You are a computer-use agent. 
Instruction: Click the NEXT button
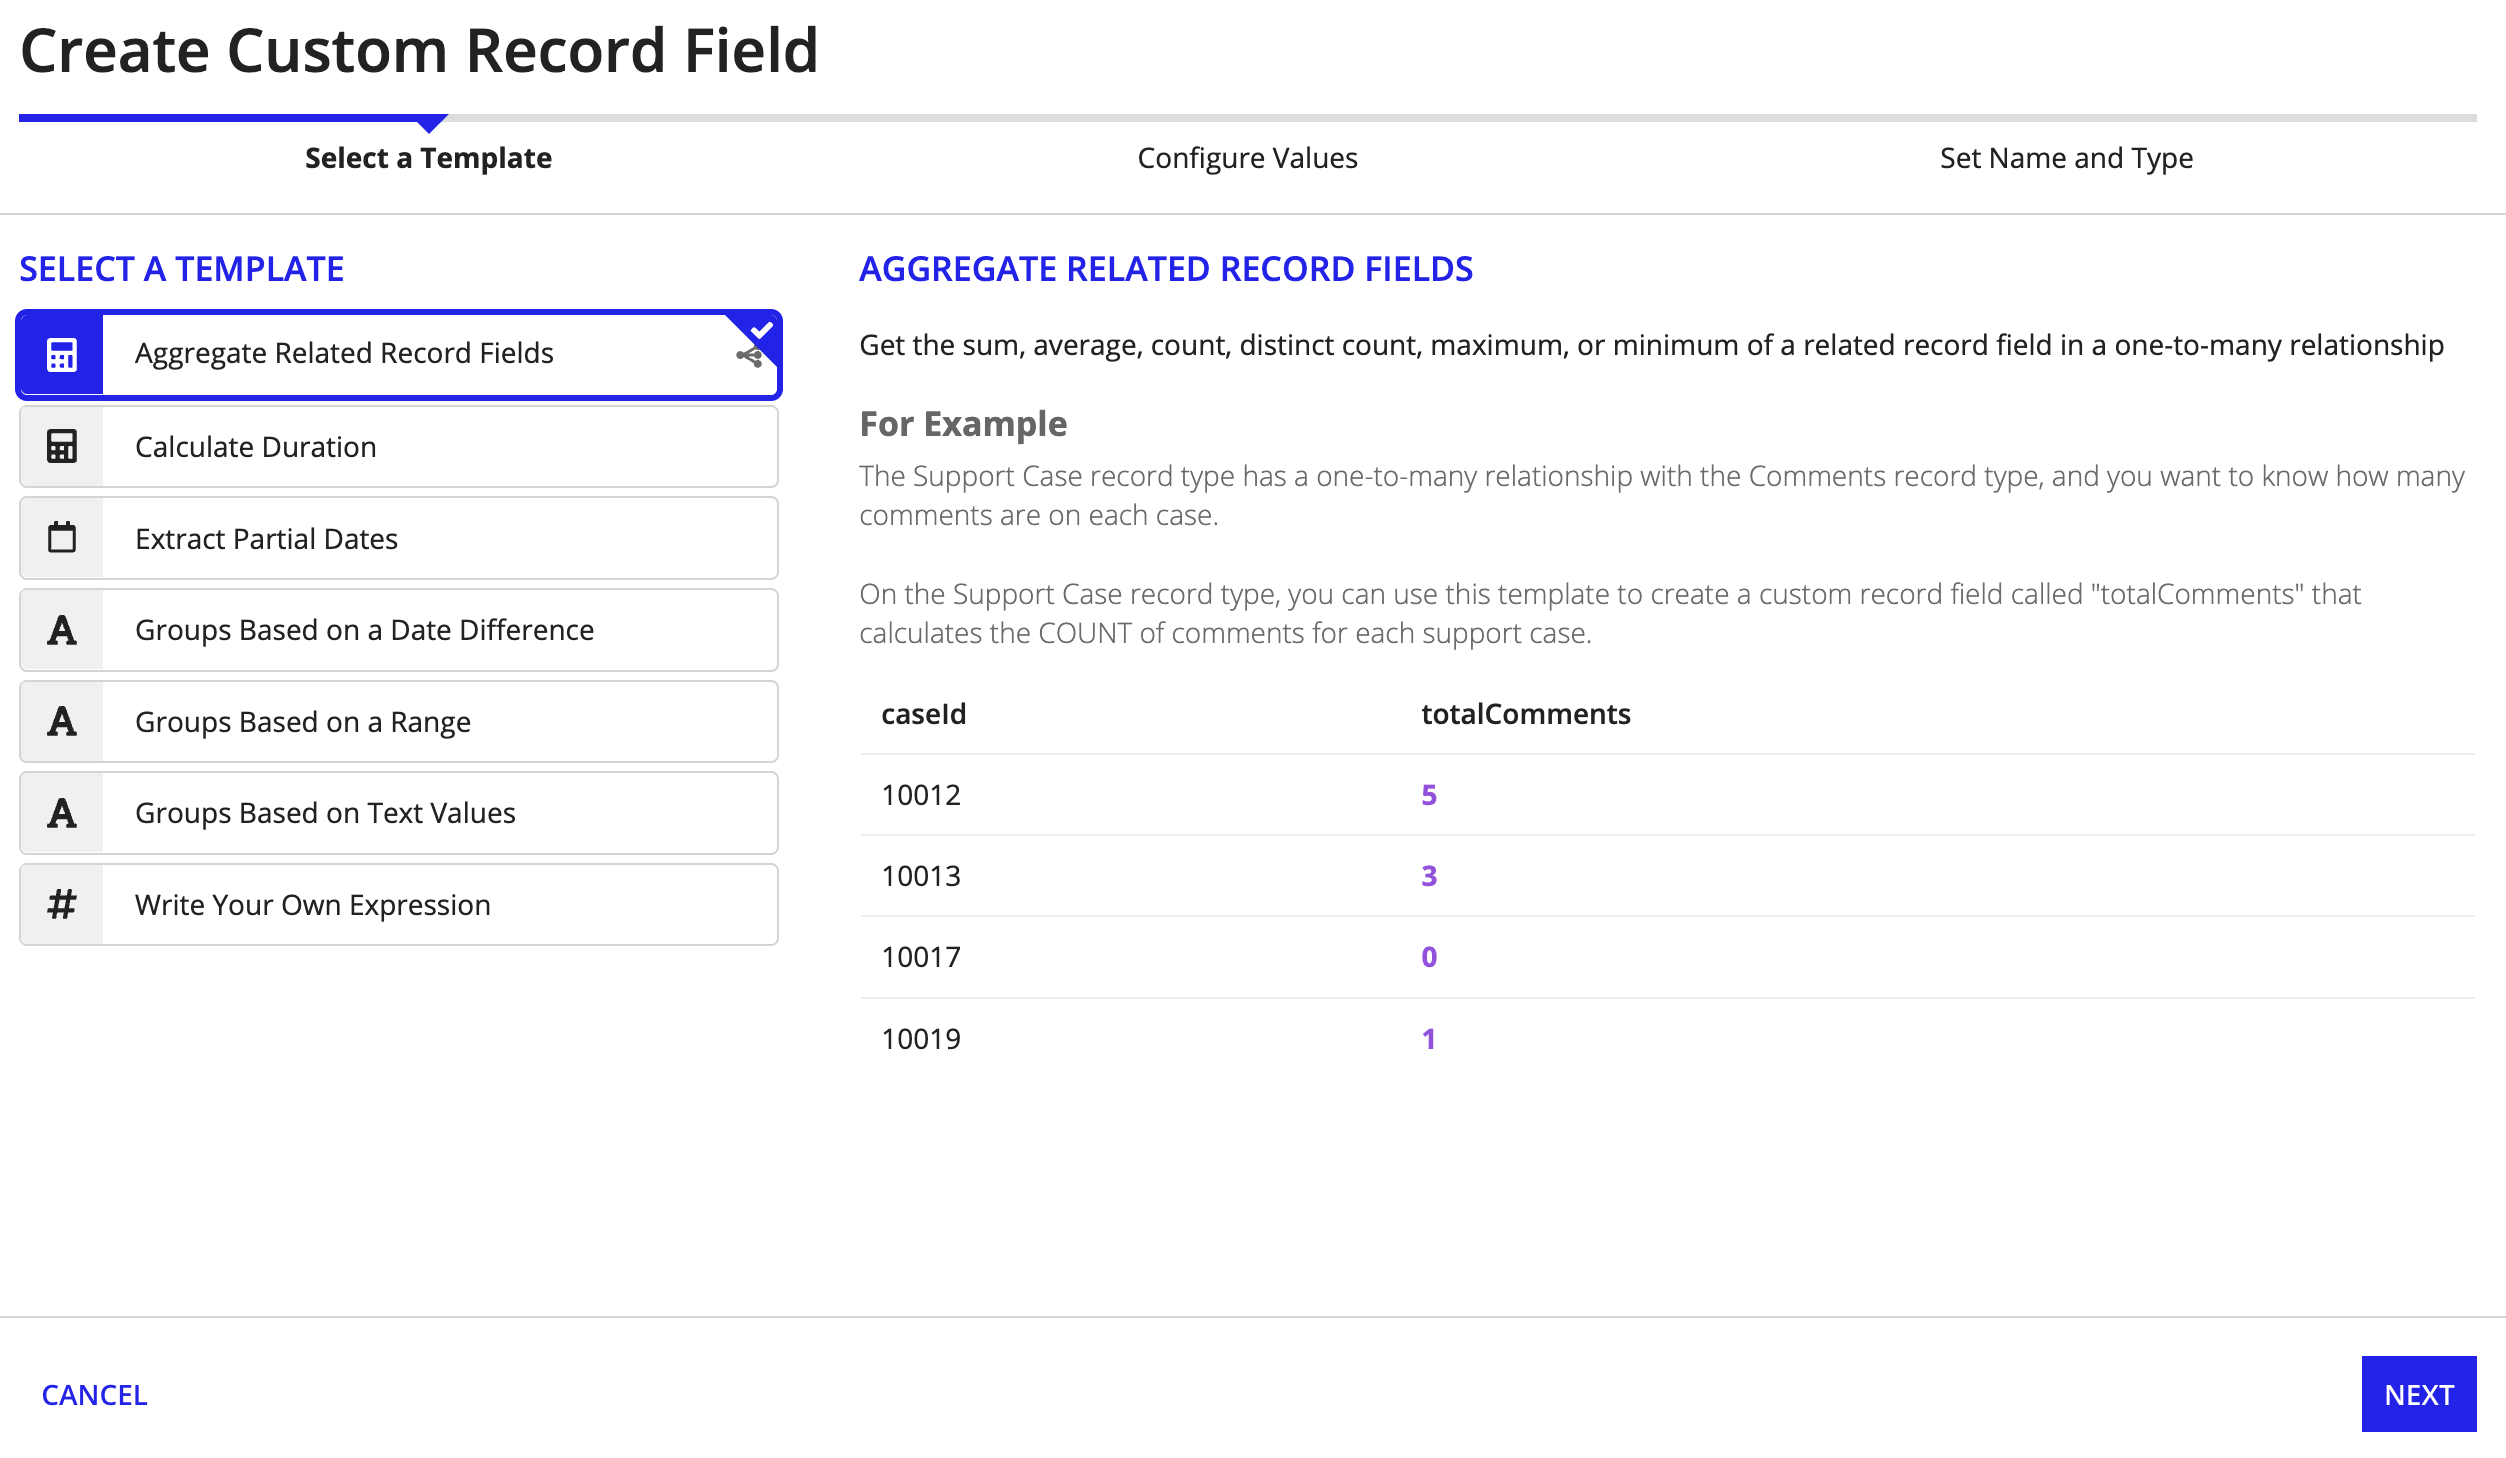(x=2419, y=1394)
